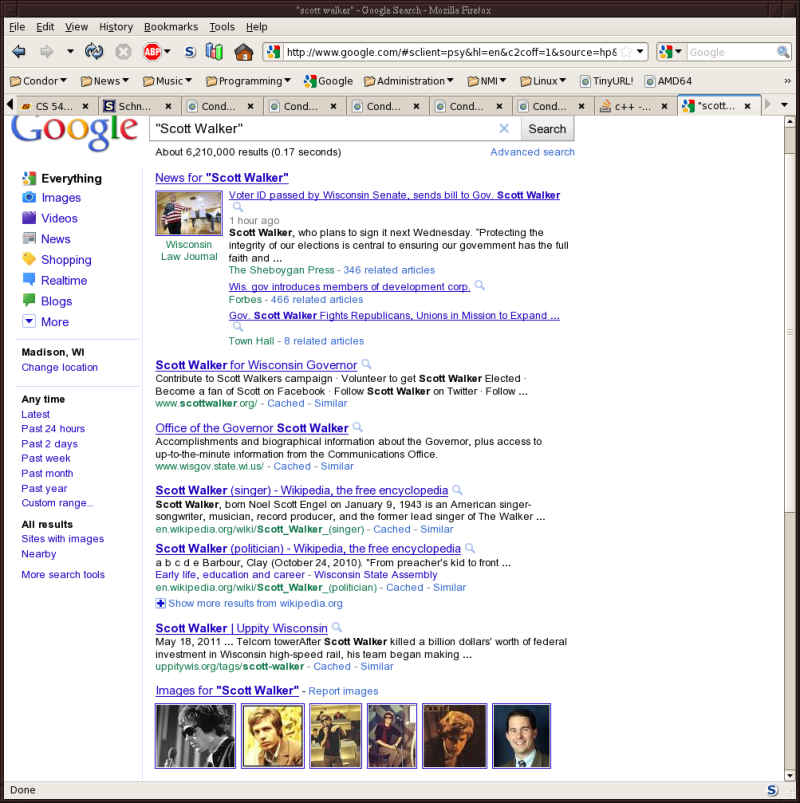Viewport: 800px width, 803px height.
Task: Click the Search button
Action: click(x=547, y=129)
